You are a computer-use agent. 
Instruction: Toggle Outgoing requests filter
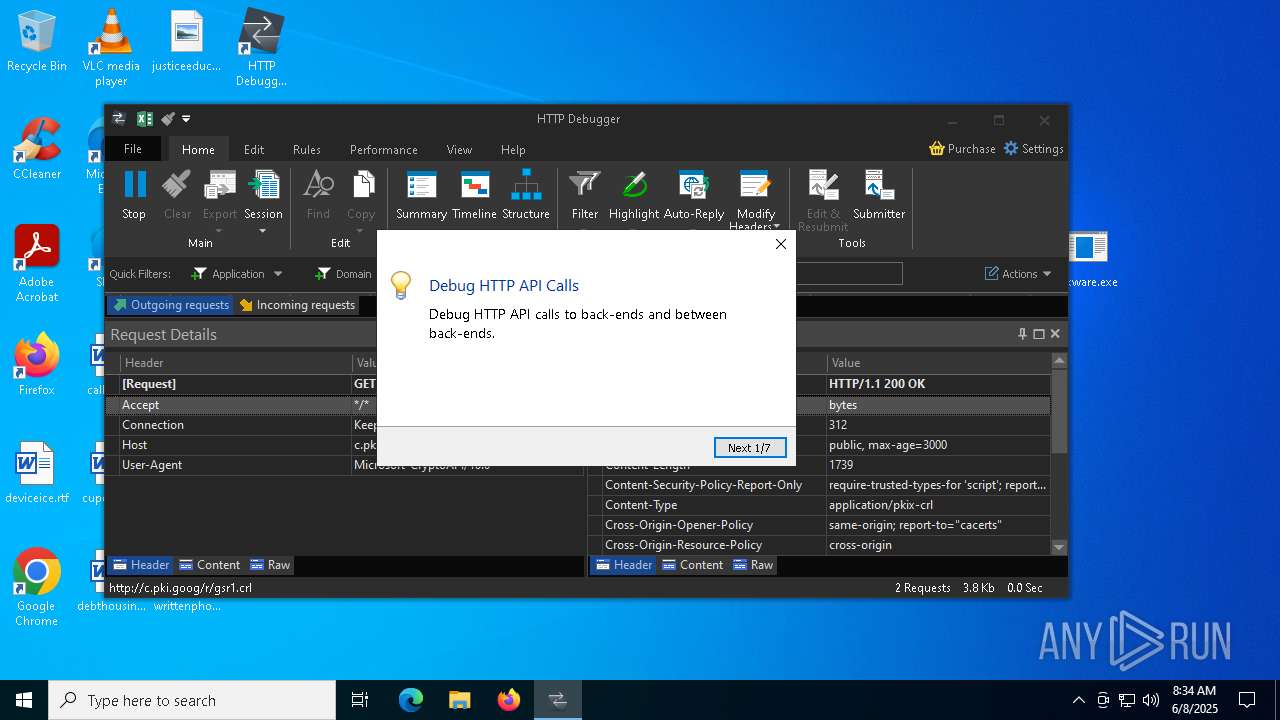coord(171,305)
